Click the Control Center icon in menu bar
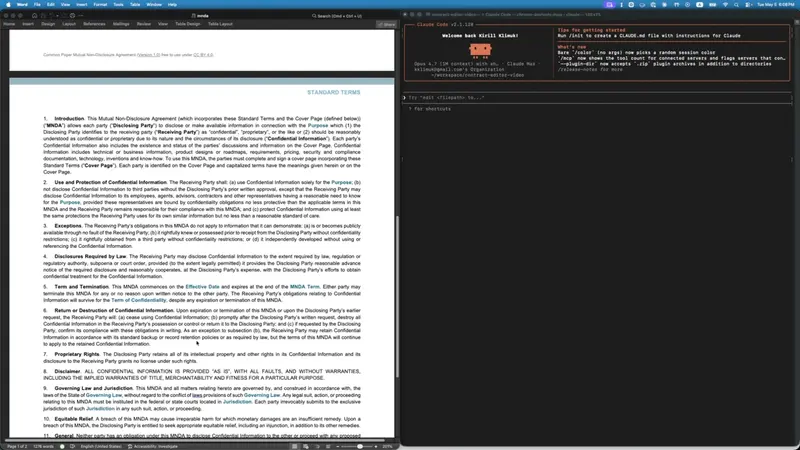The image size is (800, 450). (748, 5)
